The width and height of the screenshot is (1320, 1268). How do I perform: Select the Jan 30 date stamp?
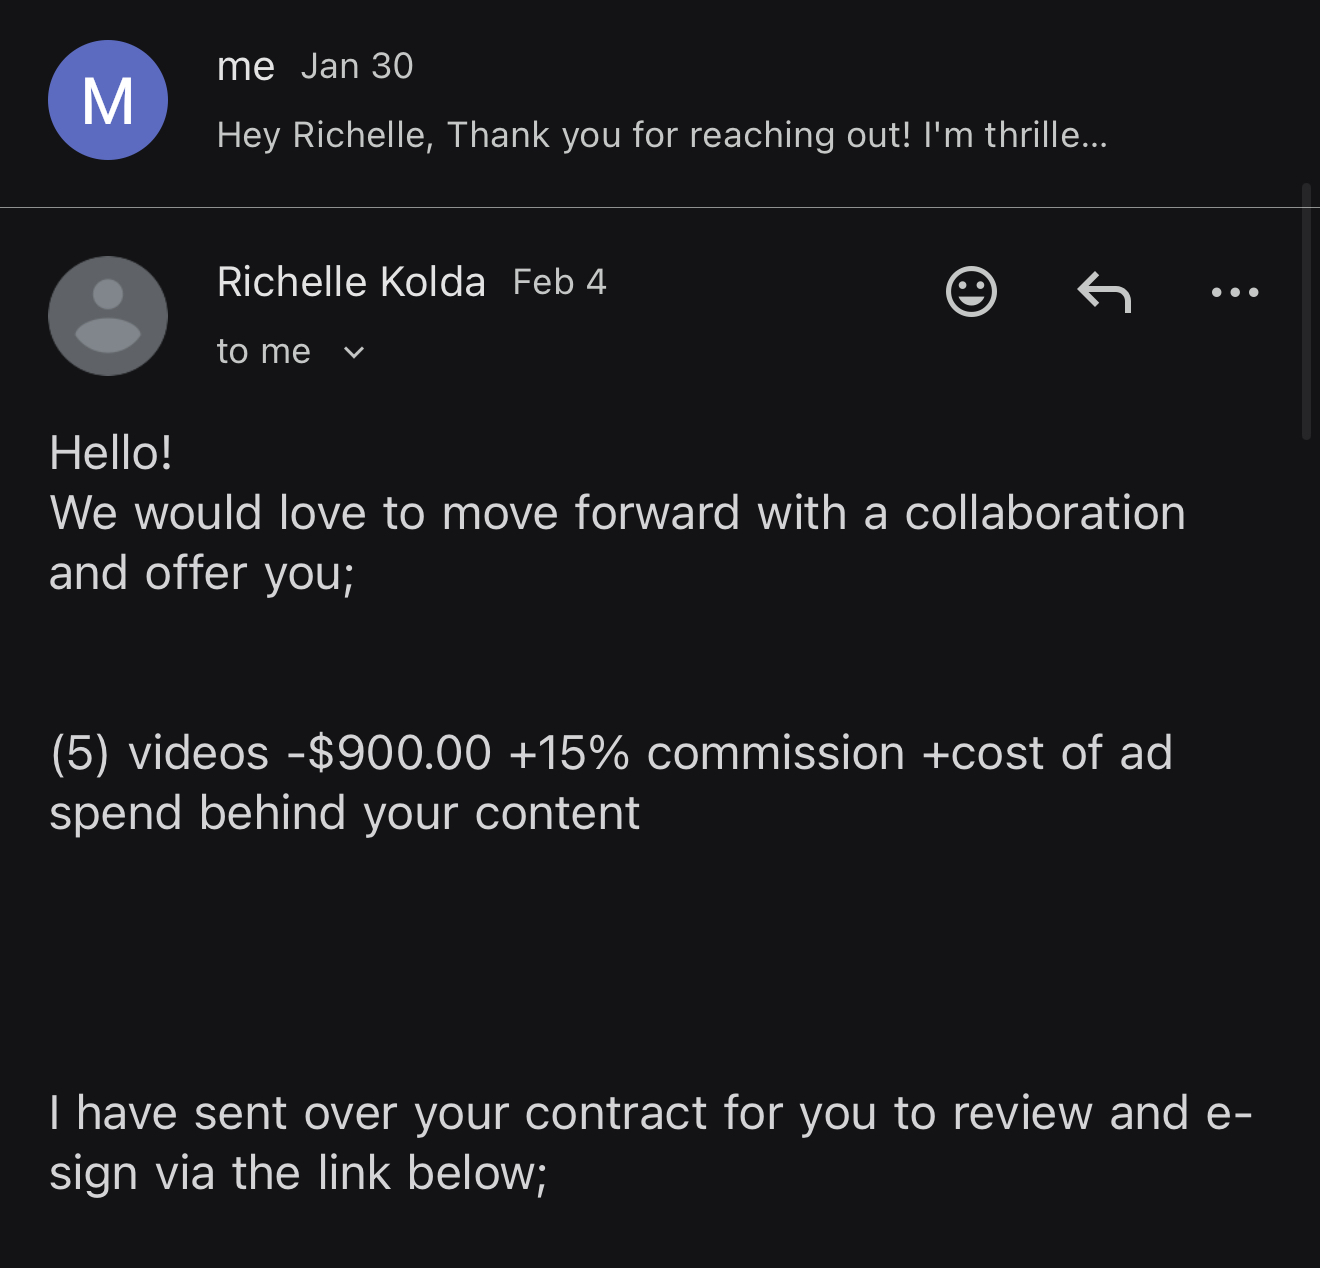[357, 67]
